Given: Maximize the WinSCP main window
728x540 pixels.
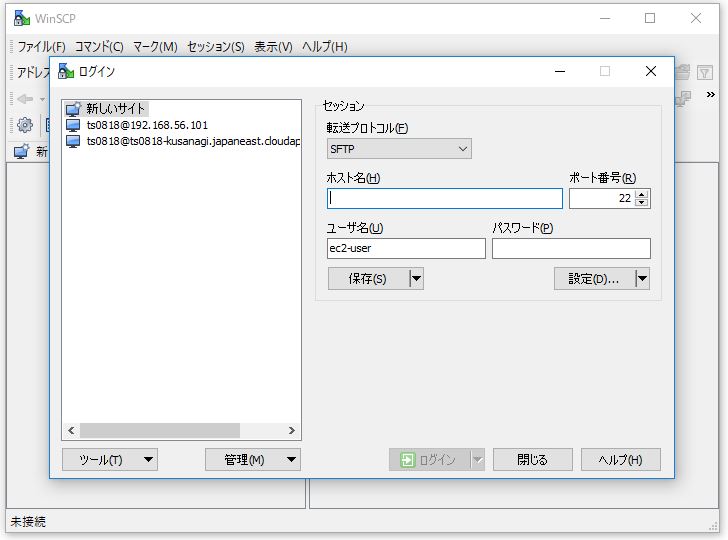Looking at the screenshot, I should [x=650, y=18].
